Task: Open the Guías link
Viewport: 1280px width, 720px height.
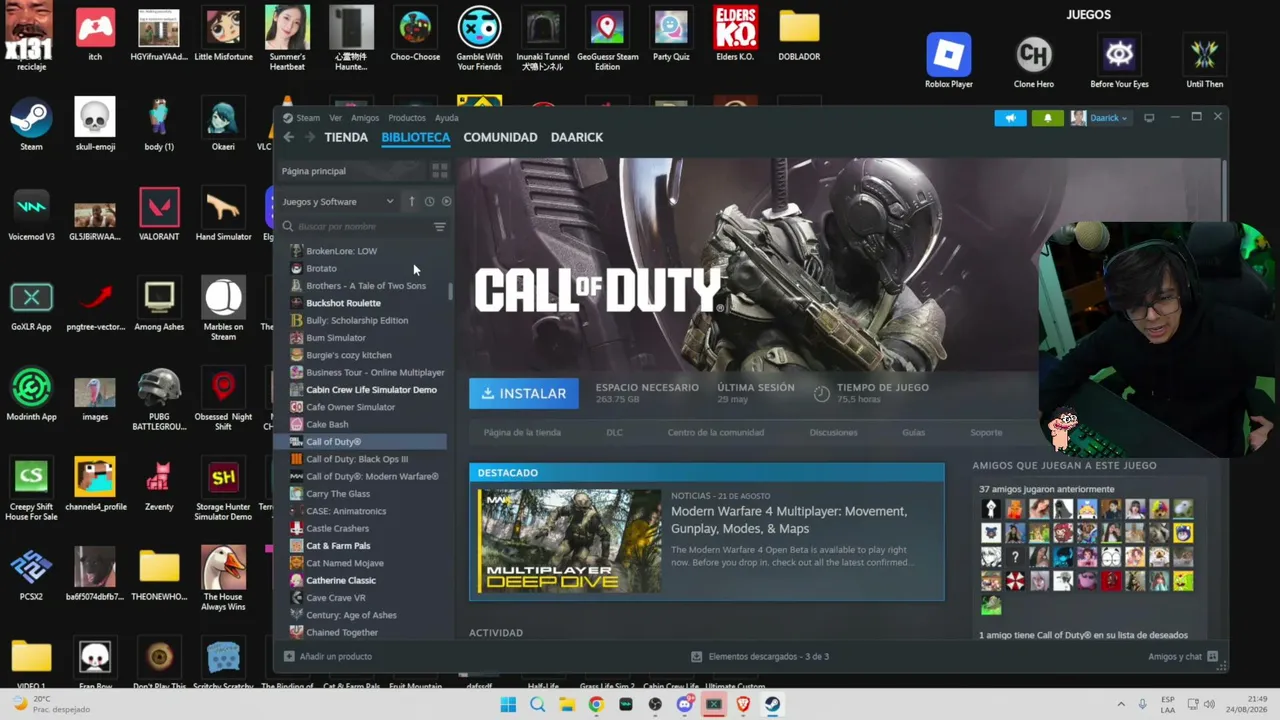Action: [913, 433]
